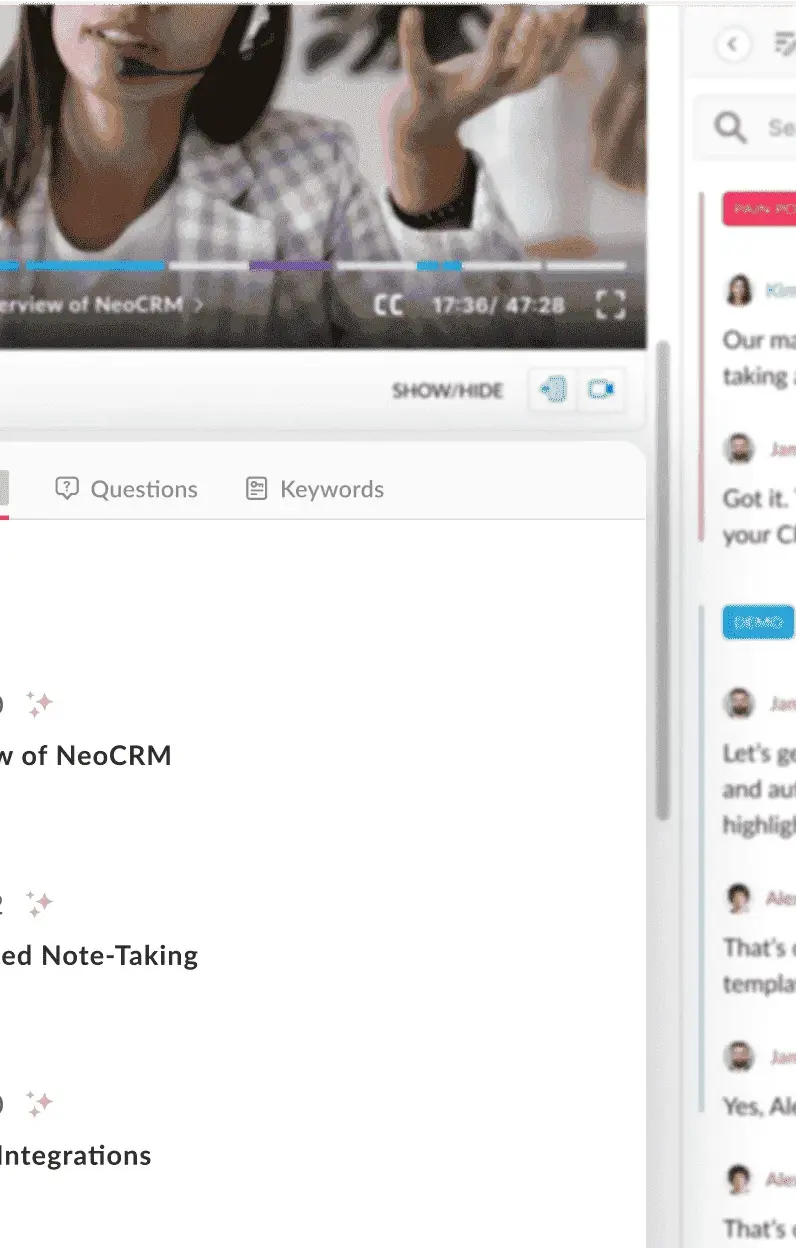Toggle closed captions with the CC icon
Screen dimensions: 796x1248
coord(389,305)
